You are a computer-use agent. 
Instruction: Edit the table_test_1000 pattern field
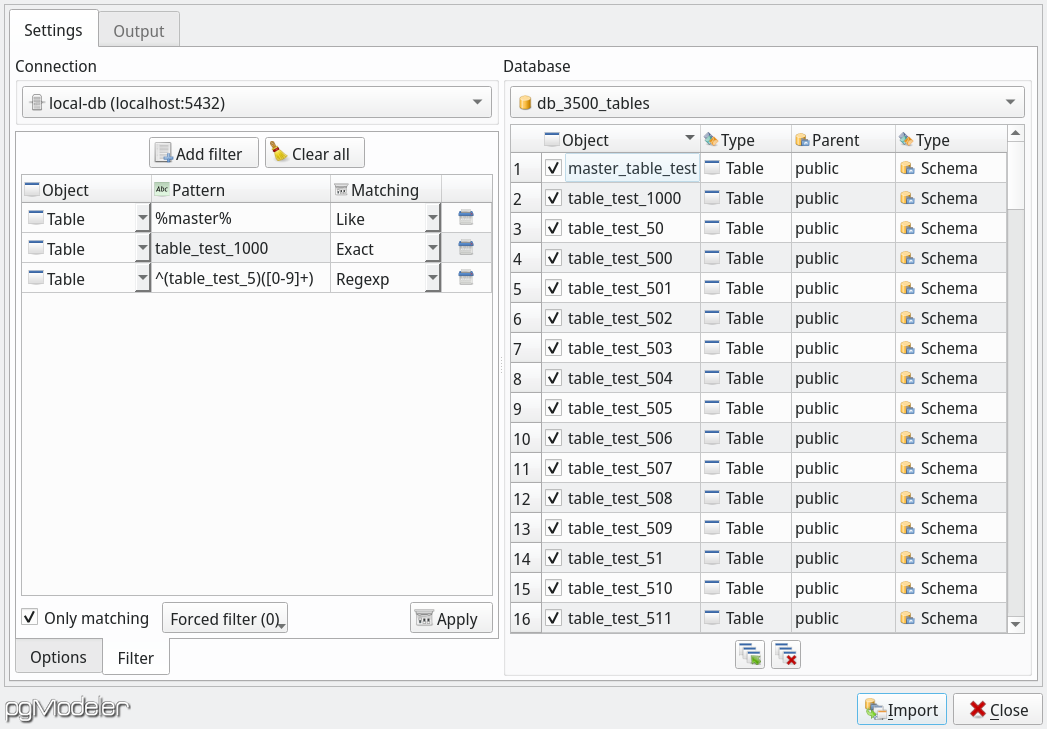[241, 248]
